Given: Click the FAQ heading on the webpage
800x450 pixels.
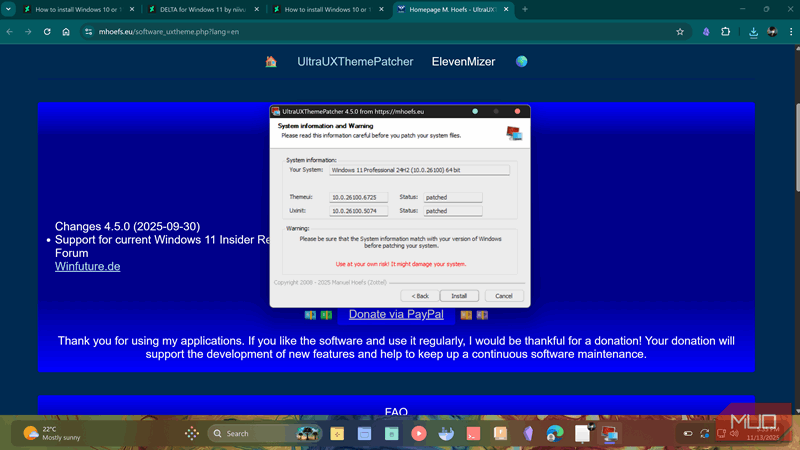Looking at the screenshot, I should [x=396, y=411].
